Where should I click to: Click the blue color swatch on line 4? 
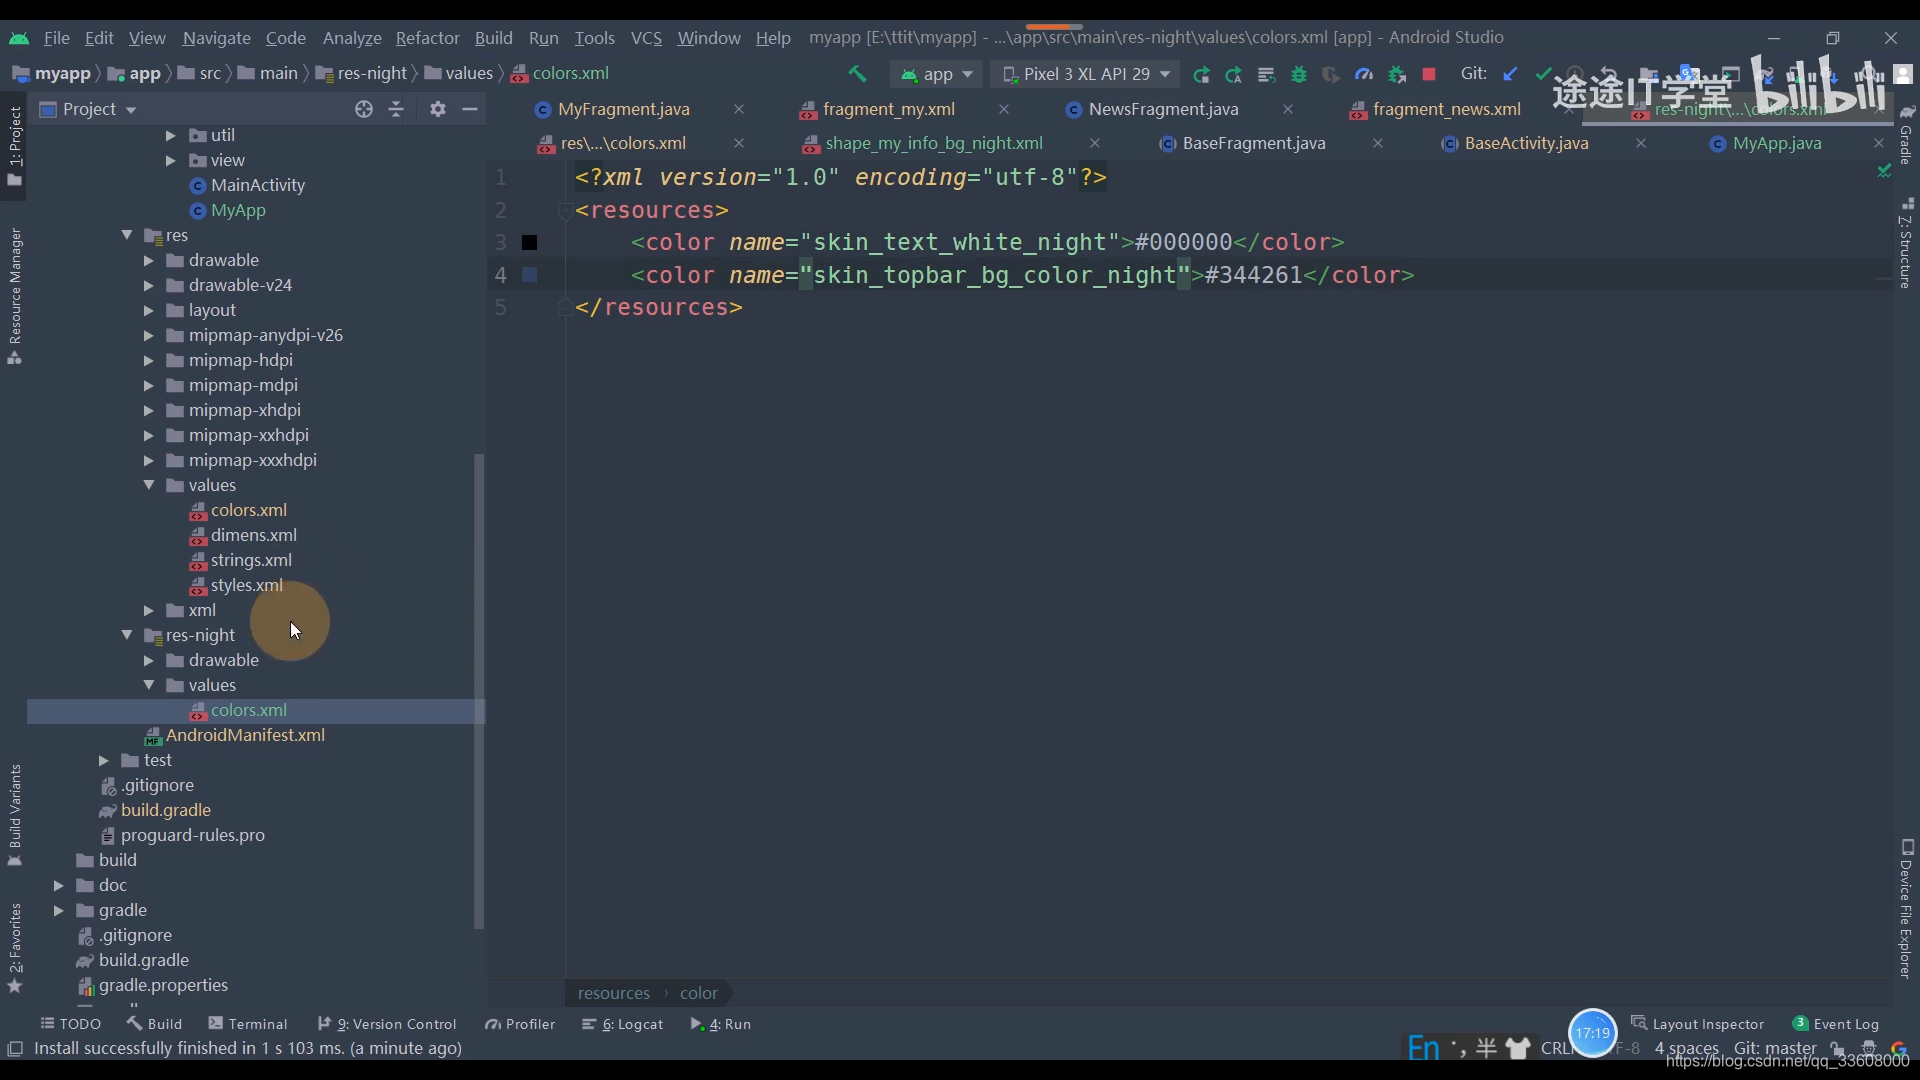529,274
